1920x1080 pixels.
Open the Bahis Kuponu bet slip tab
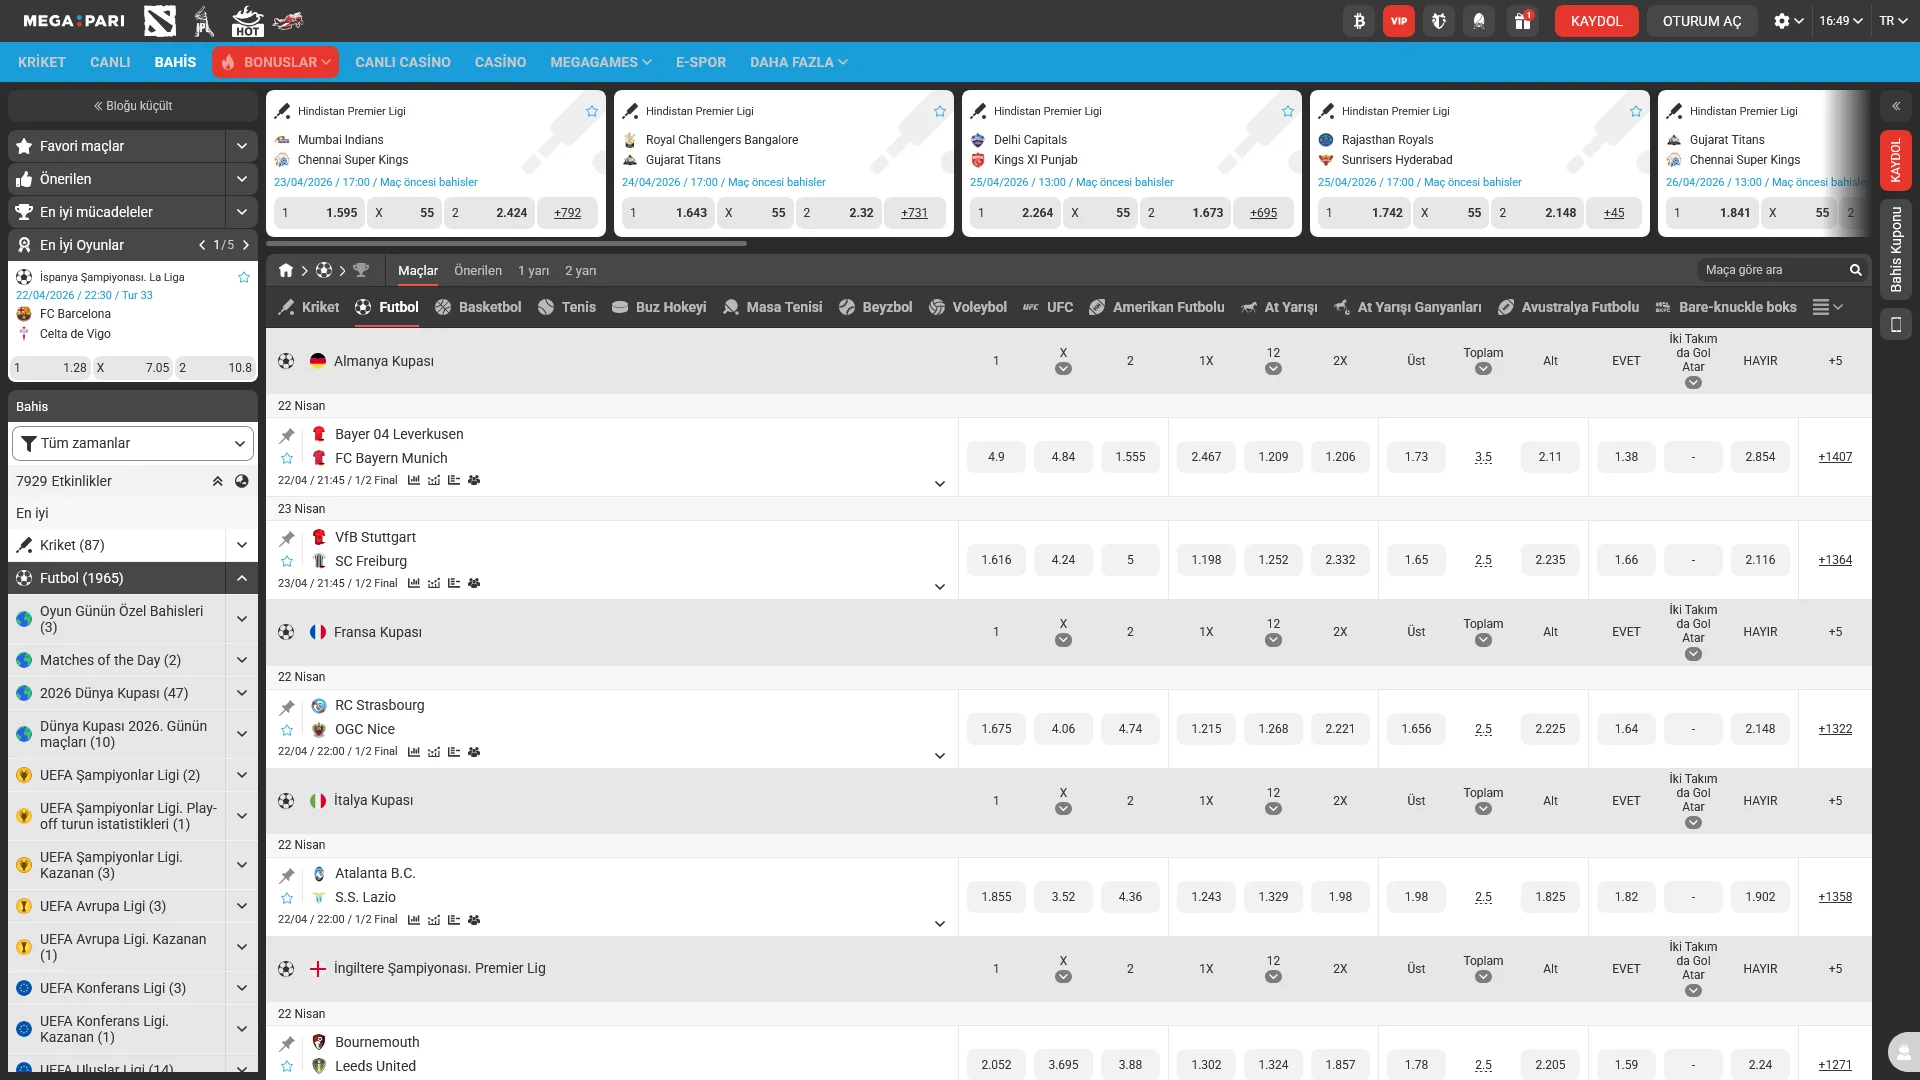[x=1896, y=249]
